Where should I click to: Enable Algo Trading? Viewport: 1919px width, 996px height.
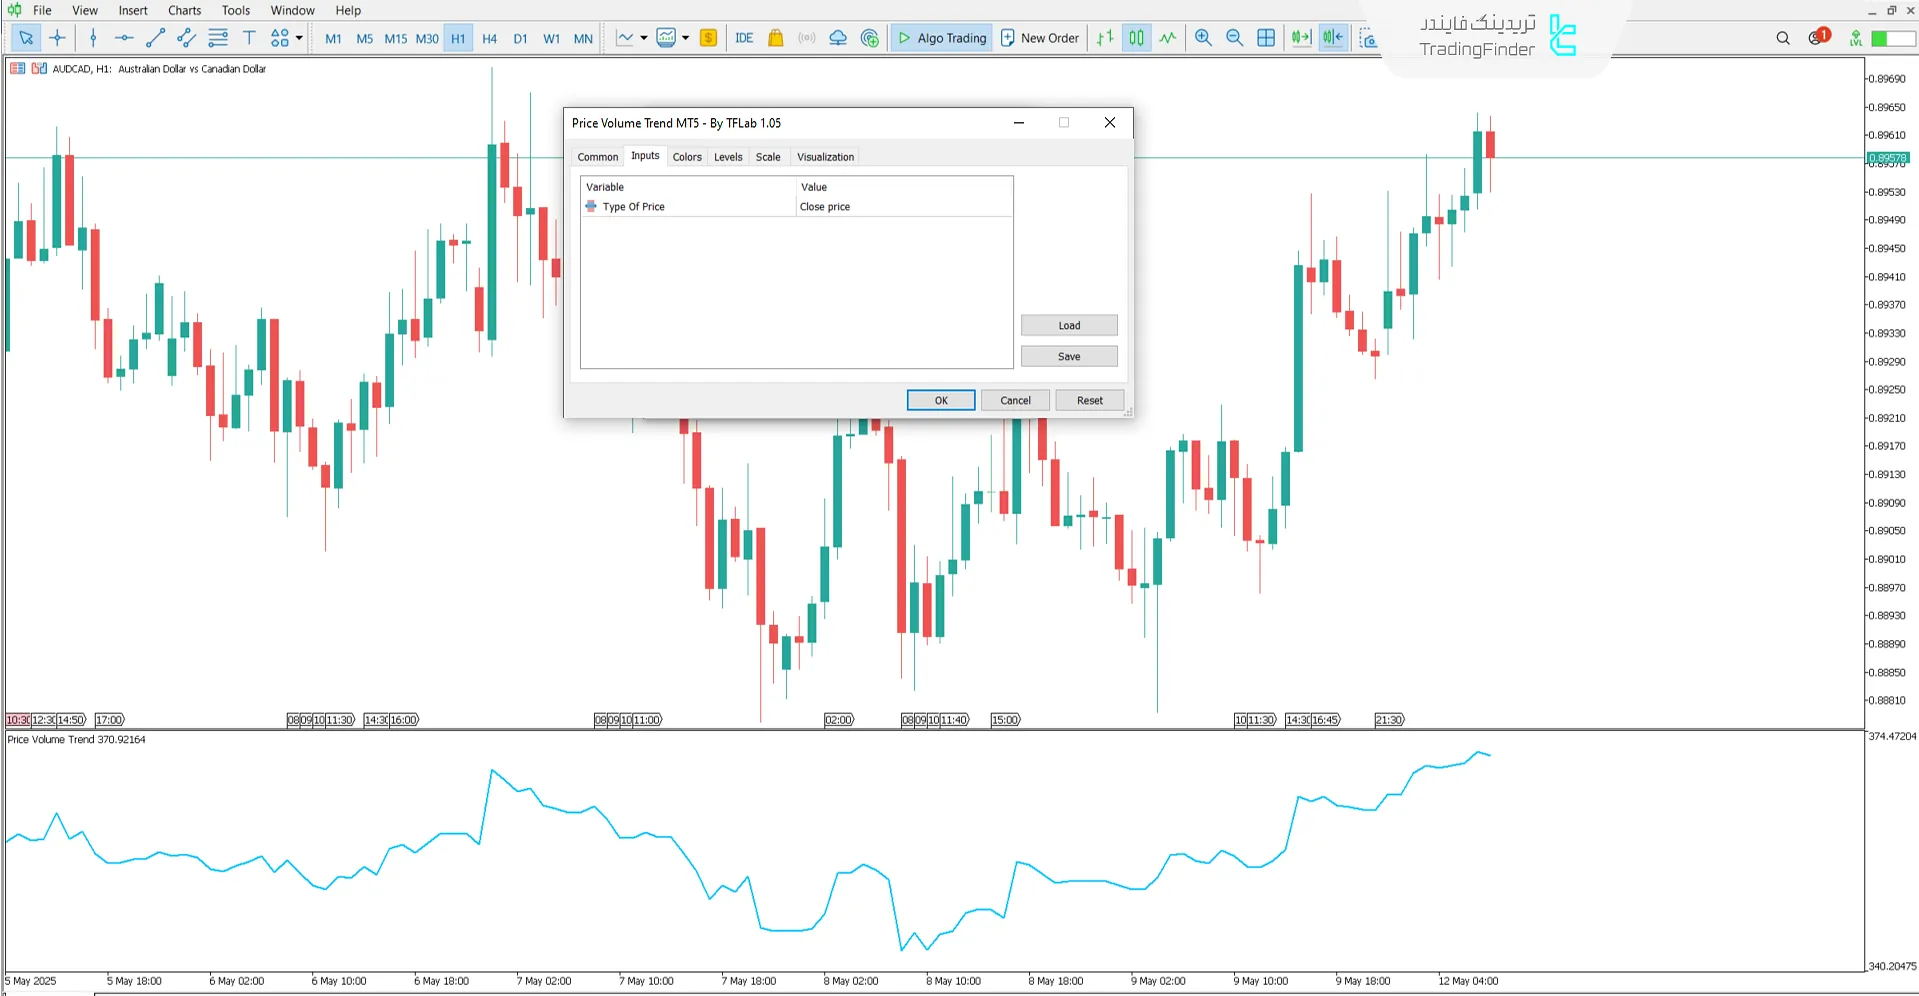pos(940,37)
